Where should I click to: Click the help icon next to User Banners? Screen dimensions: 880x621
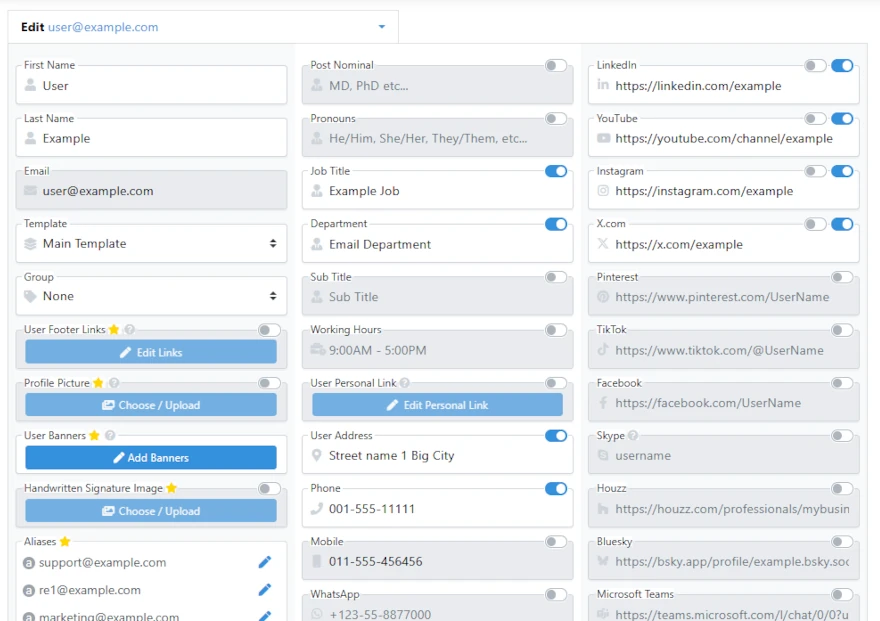pos(110,436)
